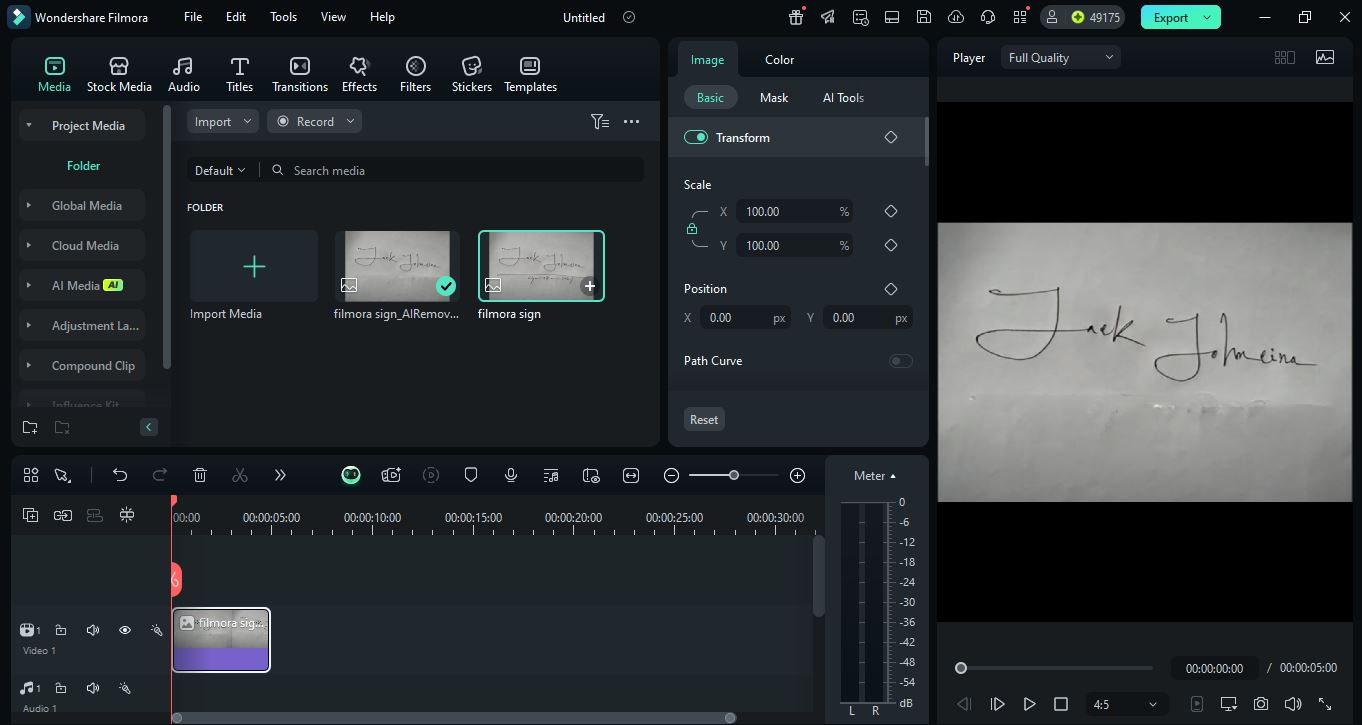Click the show more tools double chevron
Viewport: 1362px width, 725px height.
[280, 475]
